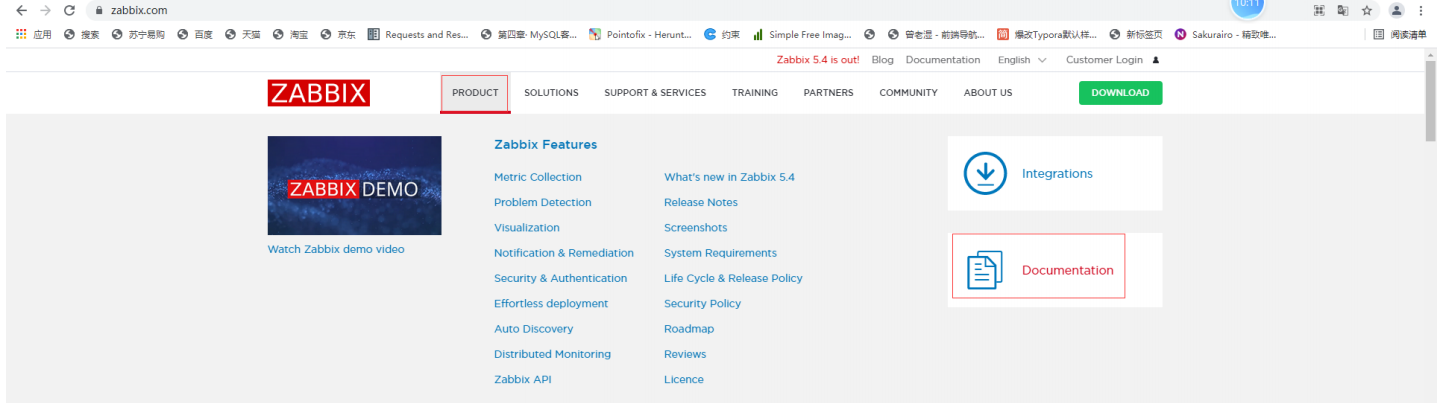Click the Zabbix 5.4 is out! announcement

click(x=818, y=60)
